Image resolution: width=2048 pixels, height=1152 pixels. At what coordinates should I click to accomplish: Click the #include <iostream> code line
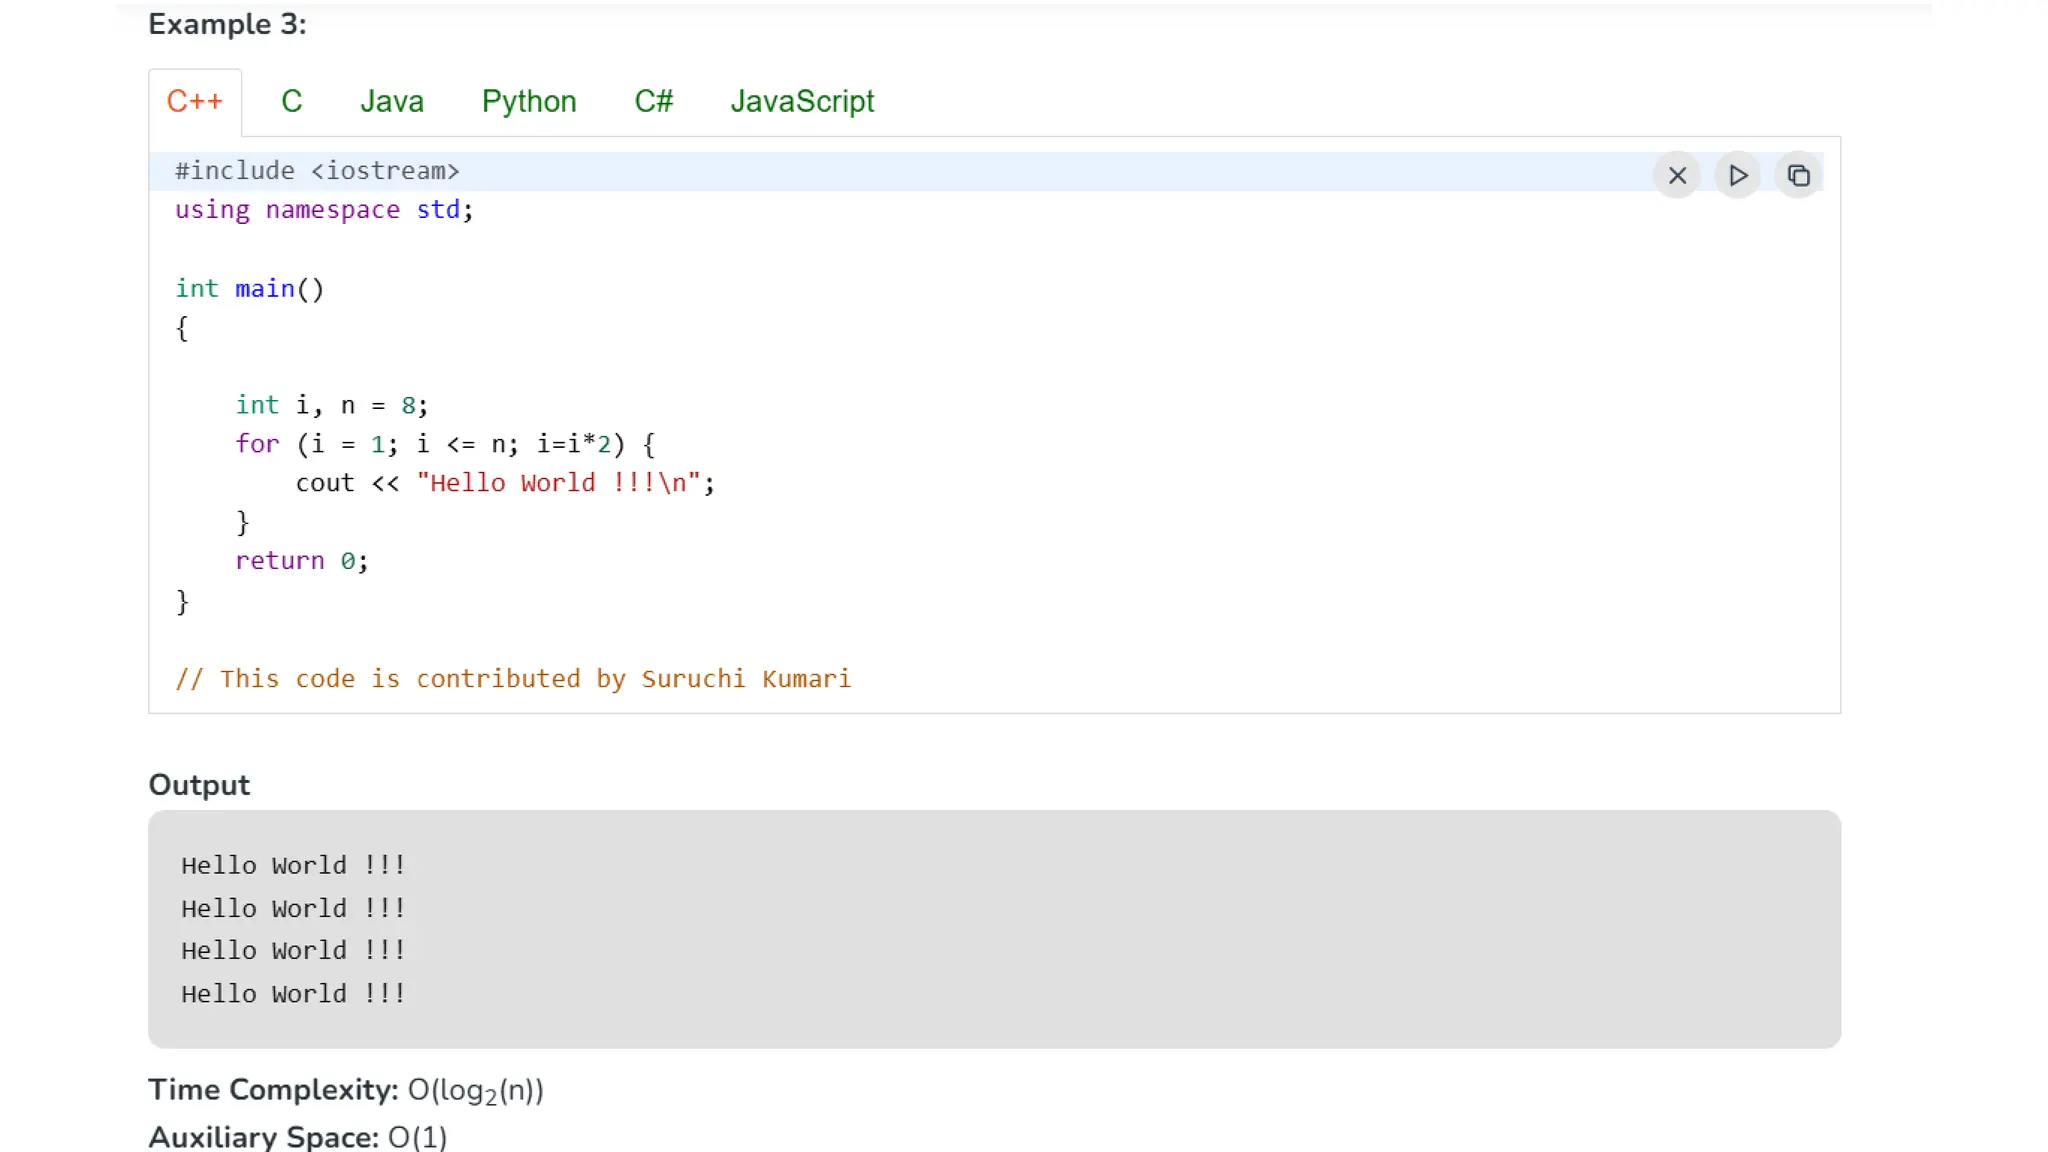317,171
